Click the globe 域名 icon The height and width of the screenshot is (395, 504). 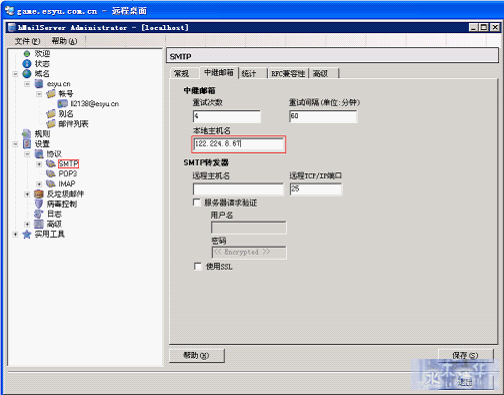point(27,73)
